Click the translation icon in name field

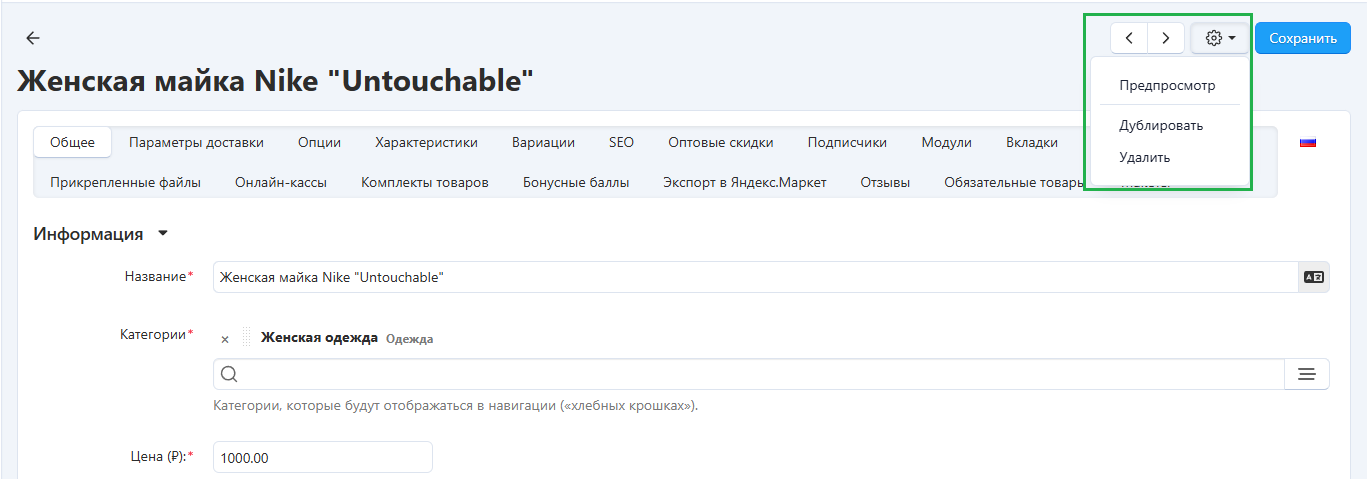click(x=1314, y=277)
